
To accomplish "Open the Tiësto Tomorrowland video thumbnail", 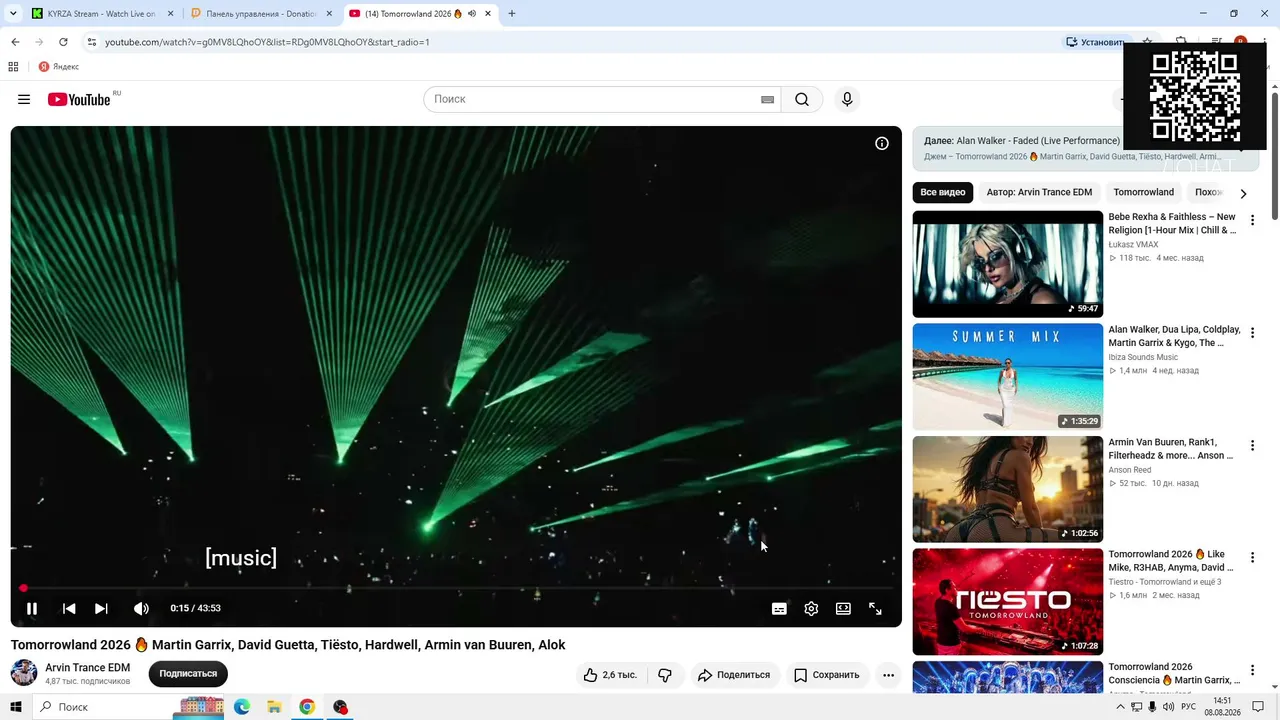I will [x=1008, y=602].
